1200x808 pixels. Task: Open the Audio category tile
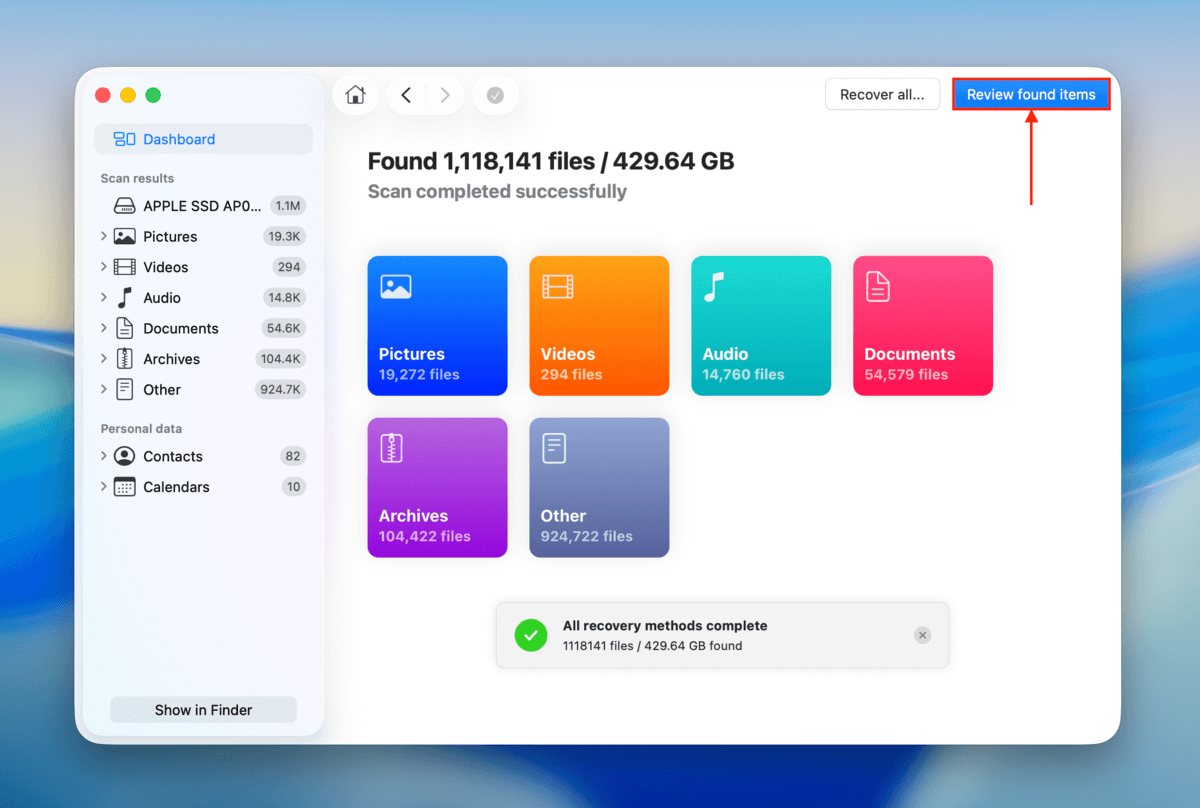click(761, 325)
